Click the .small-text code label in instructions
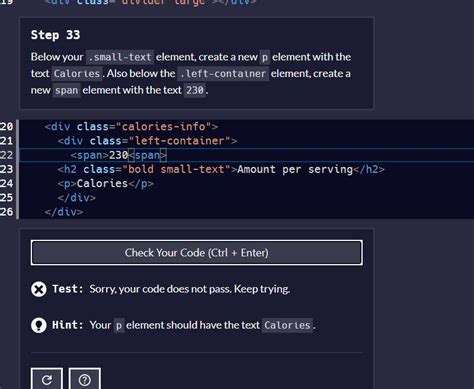 120,57
